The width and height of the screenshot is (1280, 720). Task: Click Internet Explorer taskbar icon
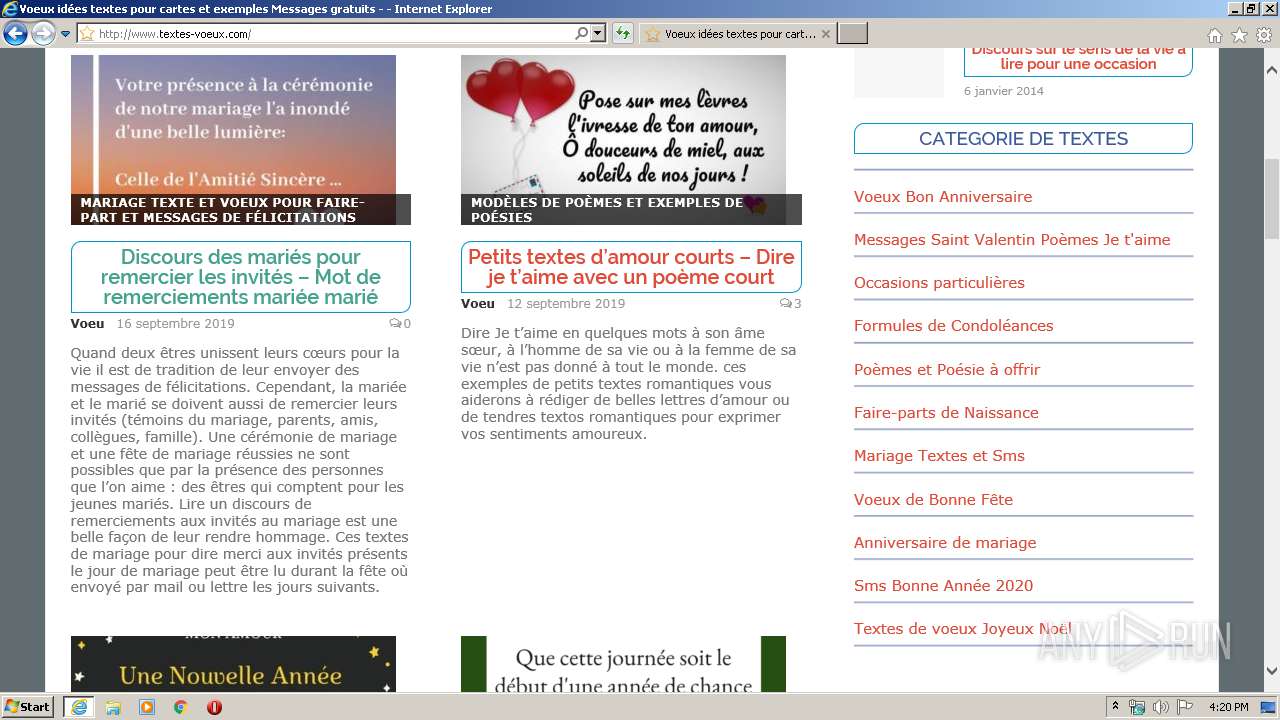pyautogui.click(x=79, y=707)
